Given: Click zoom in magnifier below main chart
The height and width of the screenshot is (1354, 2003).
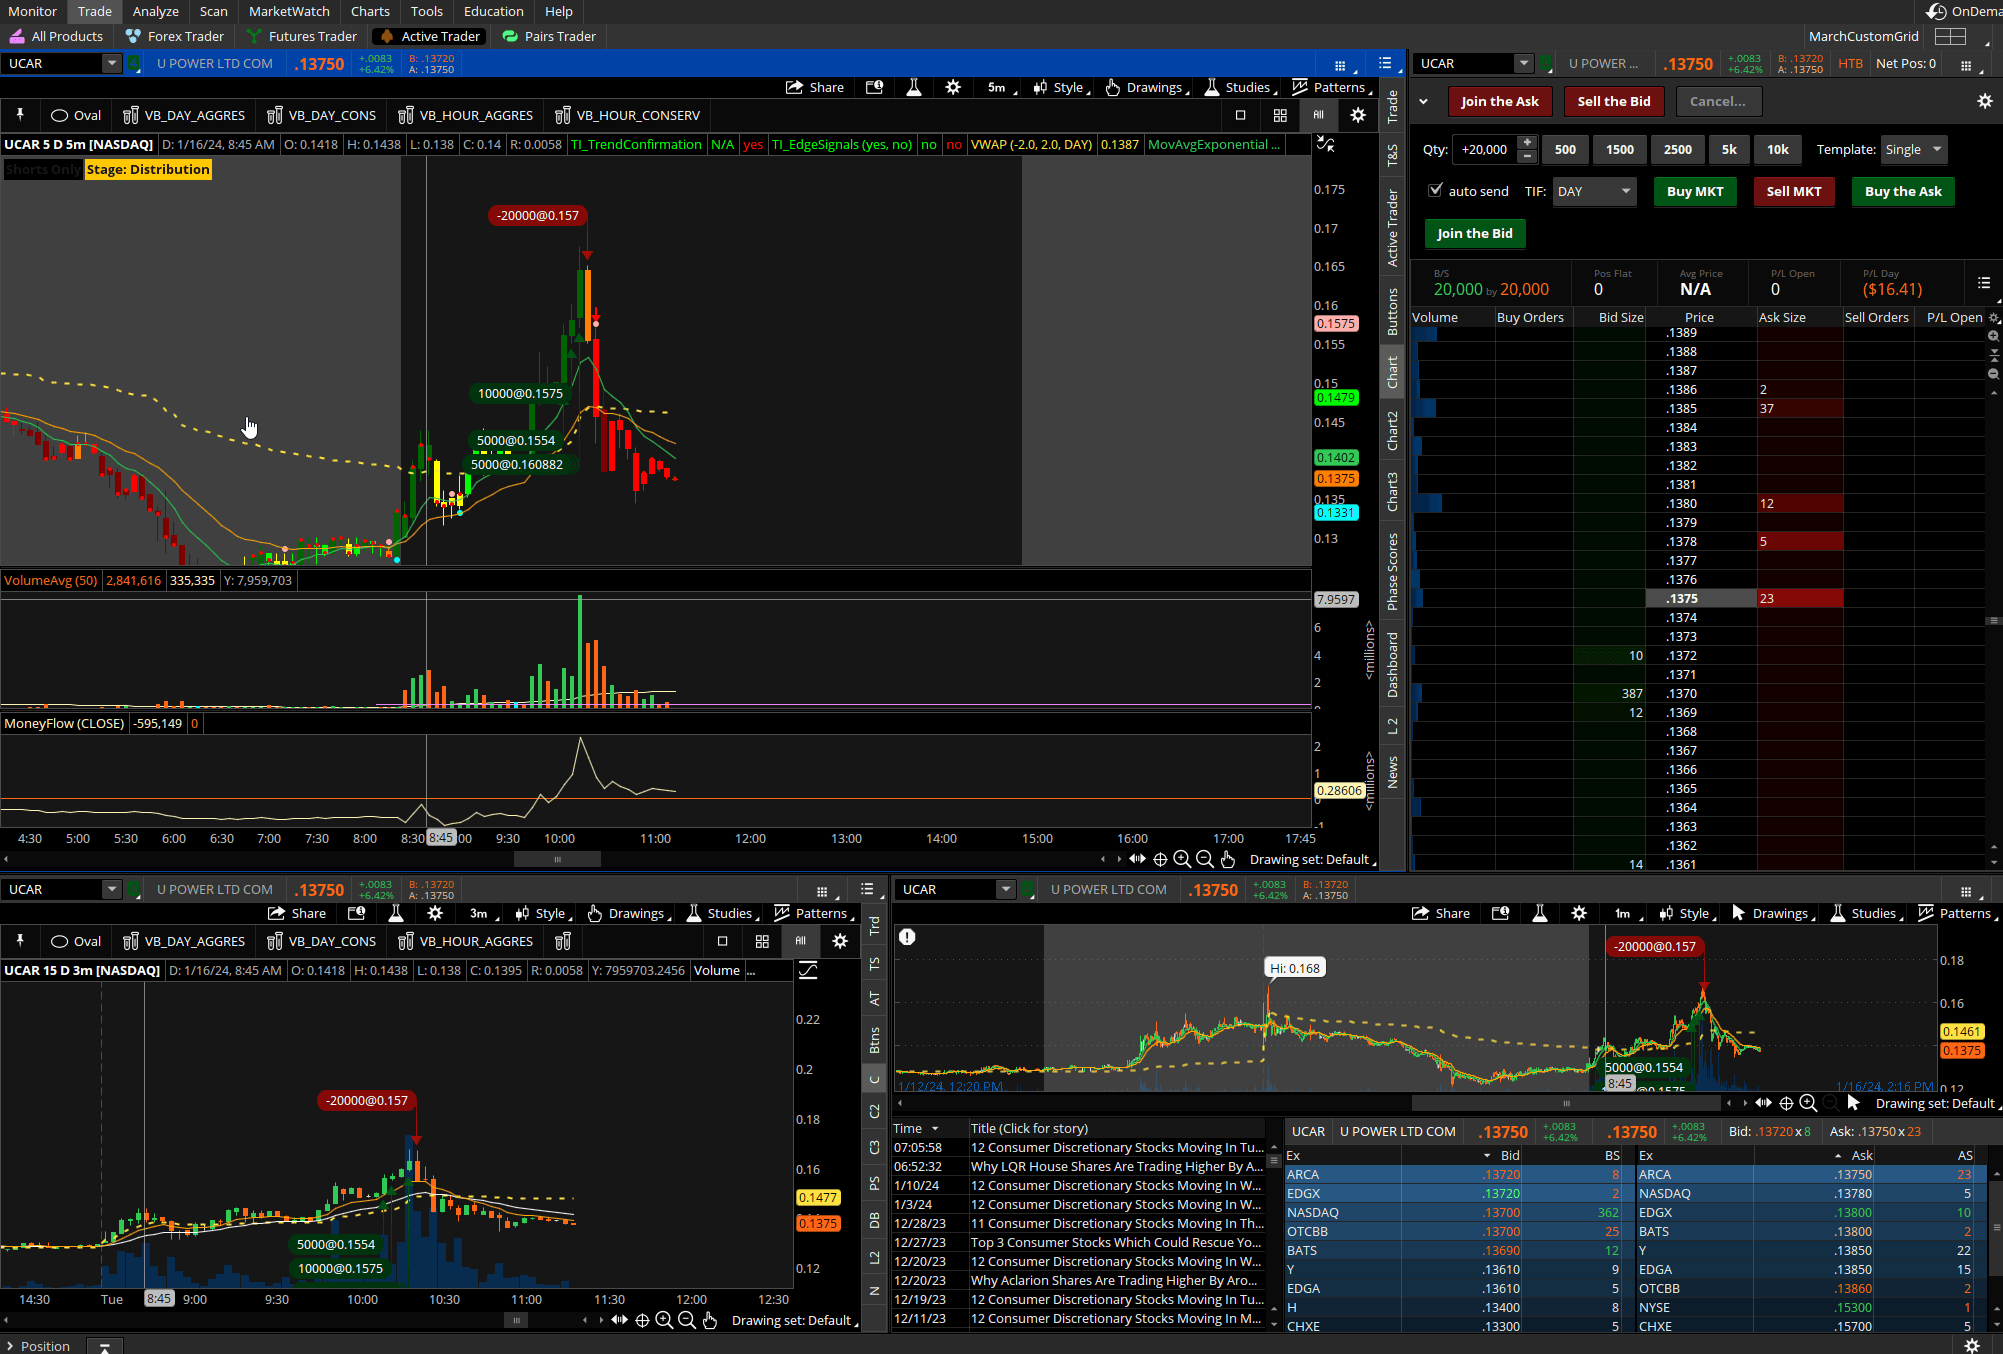Looking at the screenshot, I should (1182, 859).
